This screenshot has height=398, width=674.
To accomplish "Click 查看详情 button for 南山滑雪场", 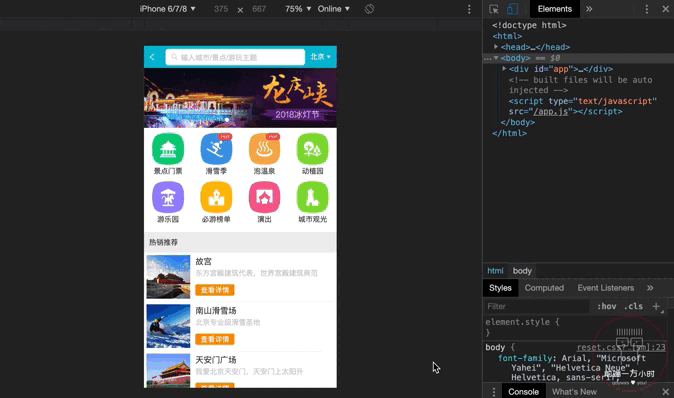I will 215,339.
